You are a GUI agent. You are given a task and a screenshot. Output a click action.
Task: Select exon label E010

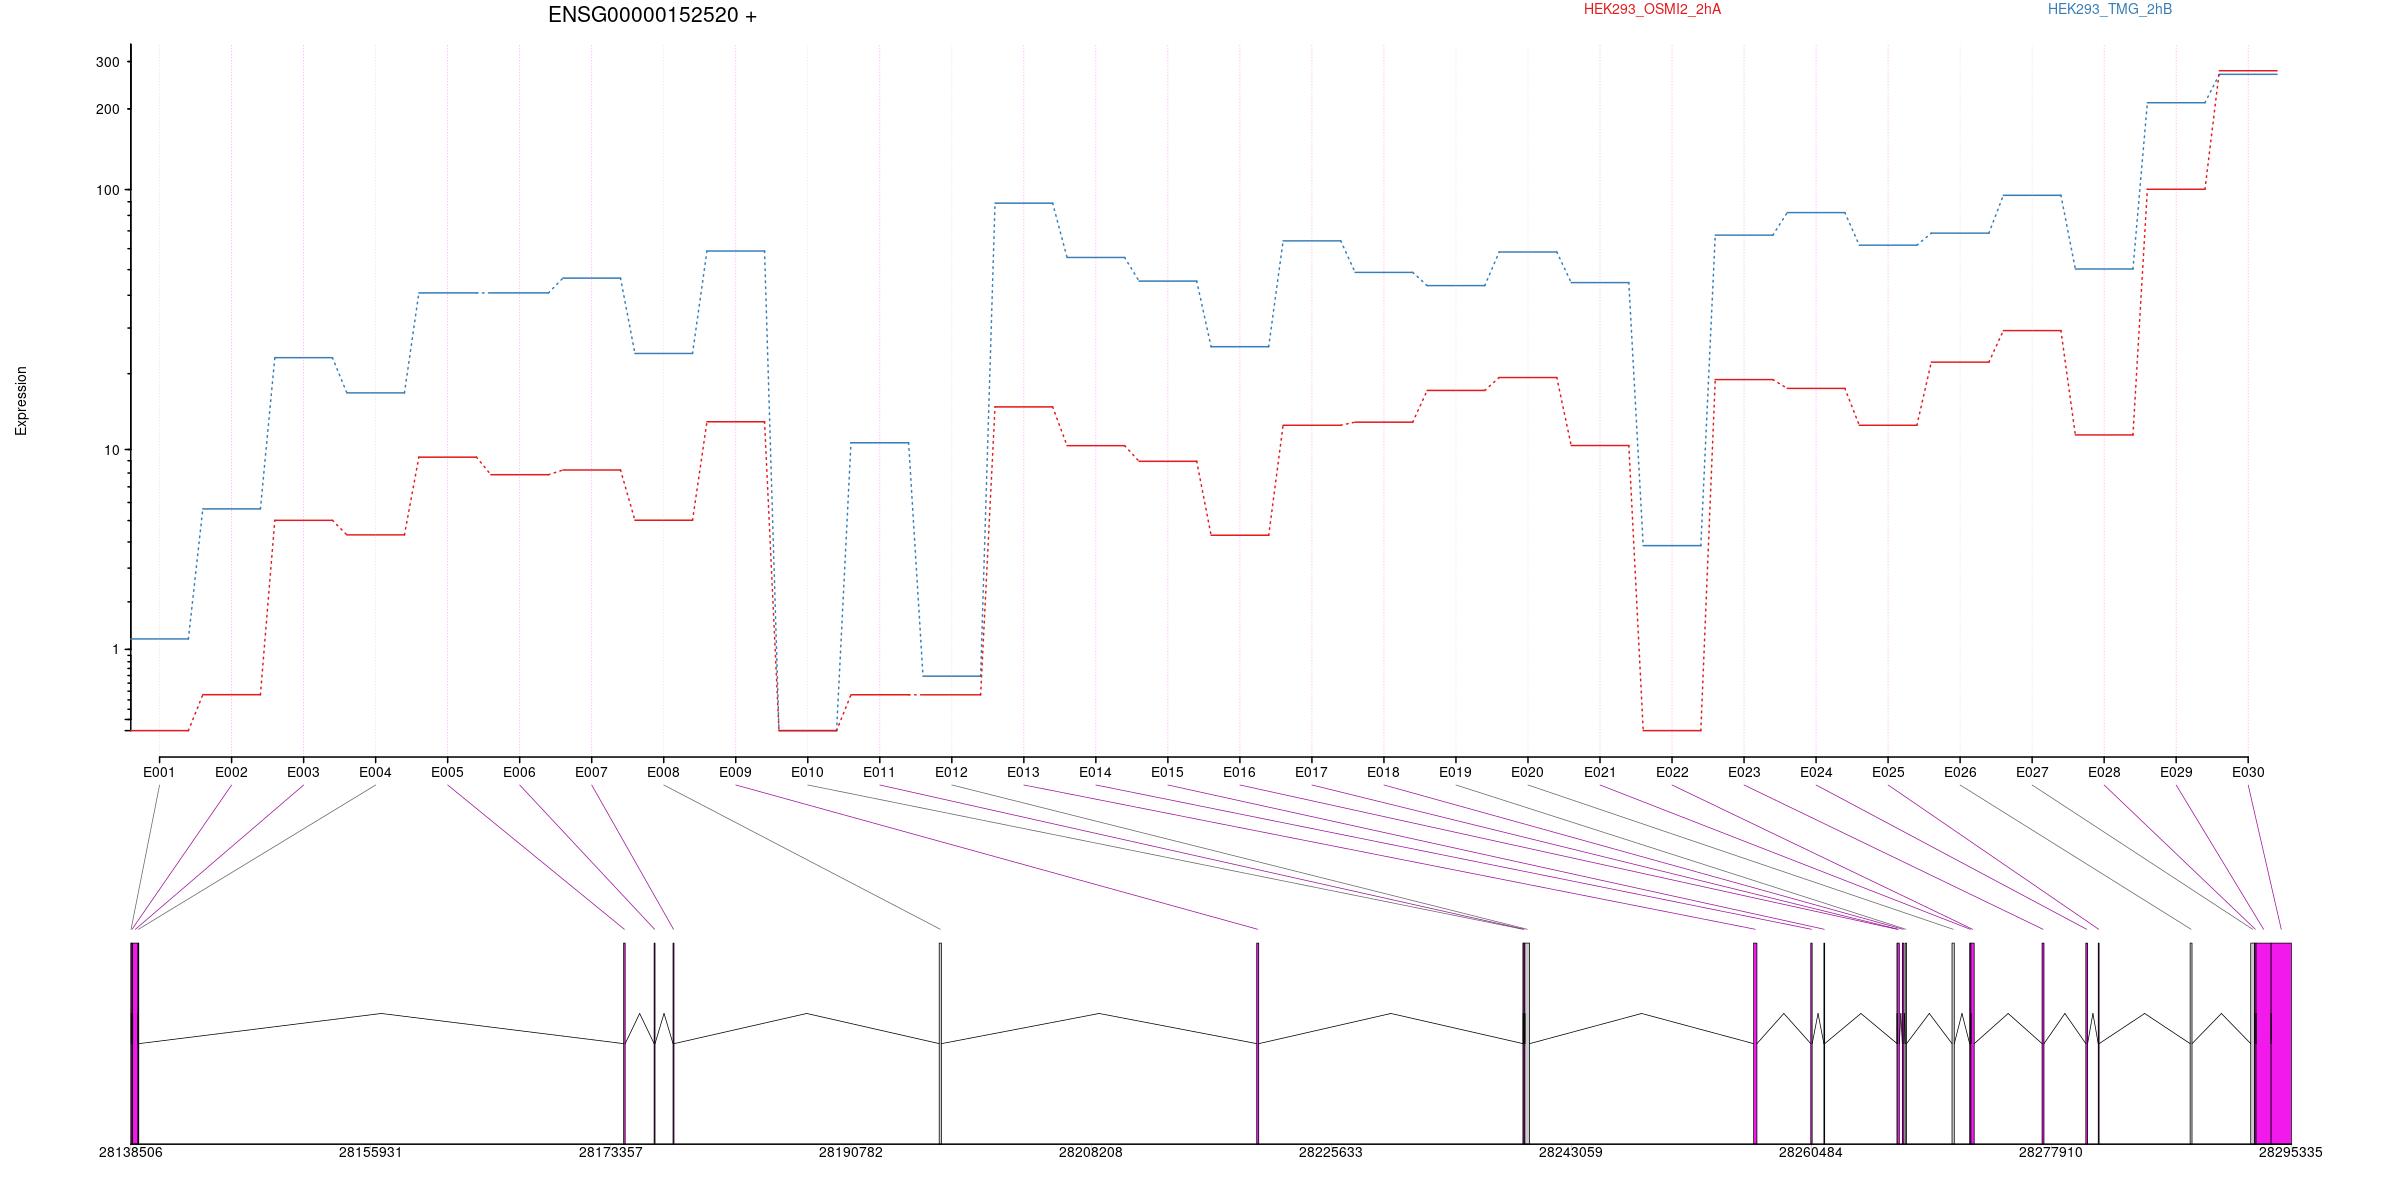click(x=807, y=772)
